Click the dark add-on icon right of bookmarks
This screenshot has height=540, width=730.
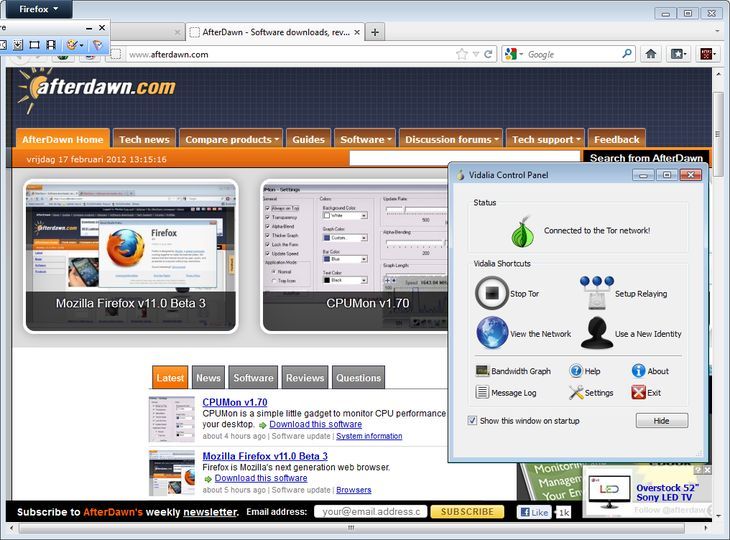(x=708, y=54)
